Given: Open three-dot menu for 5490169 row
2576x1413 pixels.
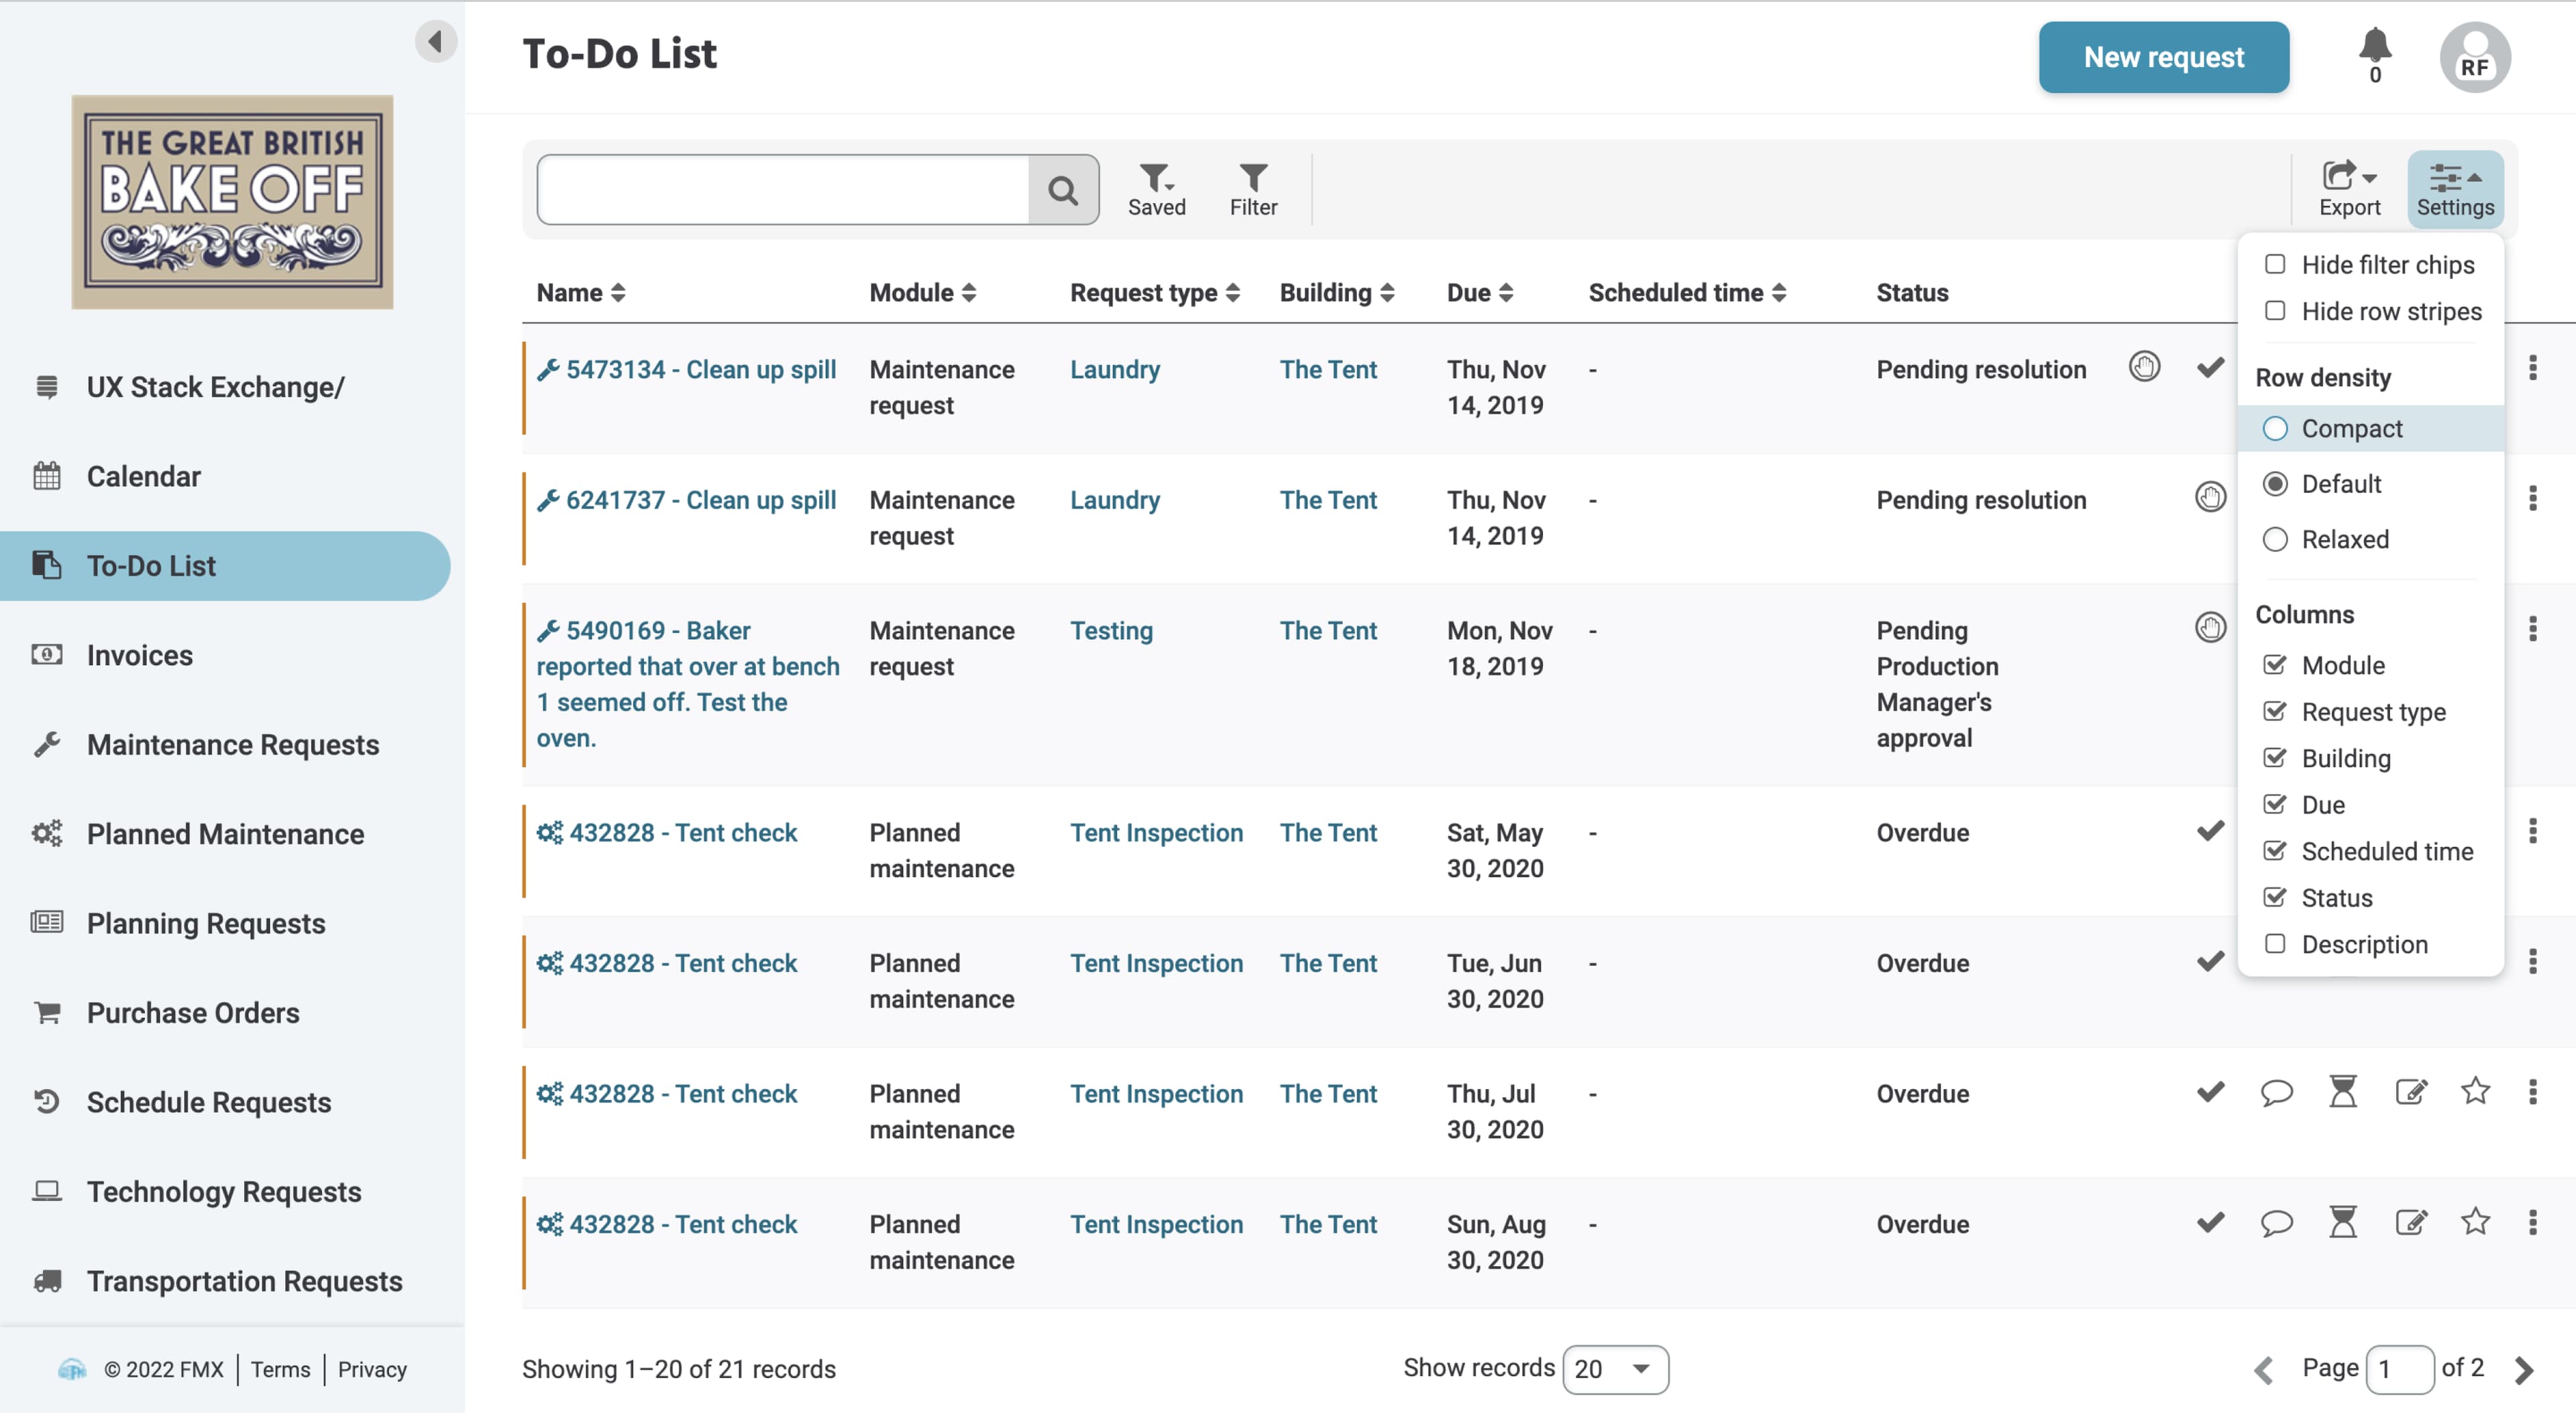Looking at the screenshot, I should (x=2532, y=629).
